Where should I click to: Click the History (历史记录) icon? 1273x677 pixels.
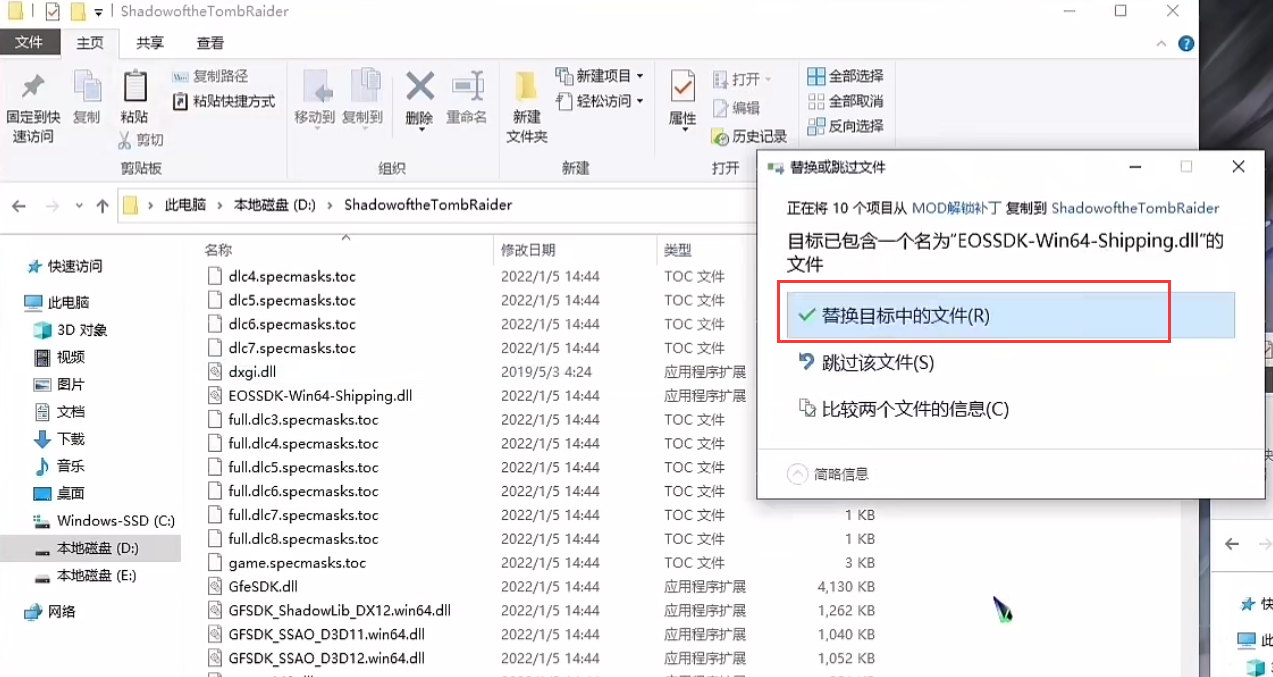click(720, 136)
